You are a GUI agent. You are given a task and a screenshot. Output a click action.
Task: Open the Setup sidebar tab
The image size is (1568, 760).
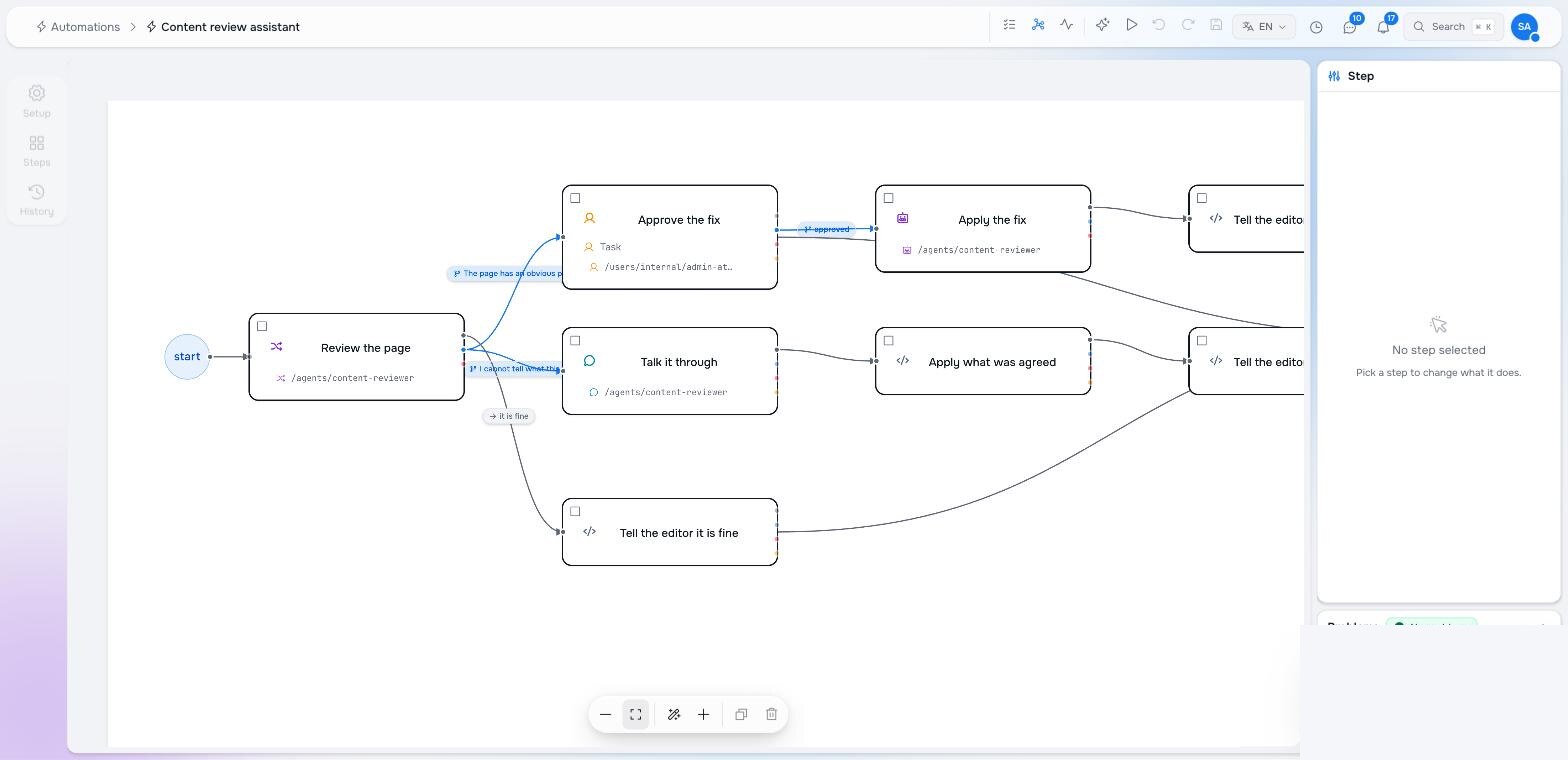37,101
